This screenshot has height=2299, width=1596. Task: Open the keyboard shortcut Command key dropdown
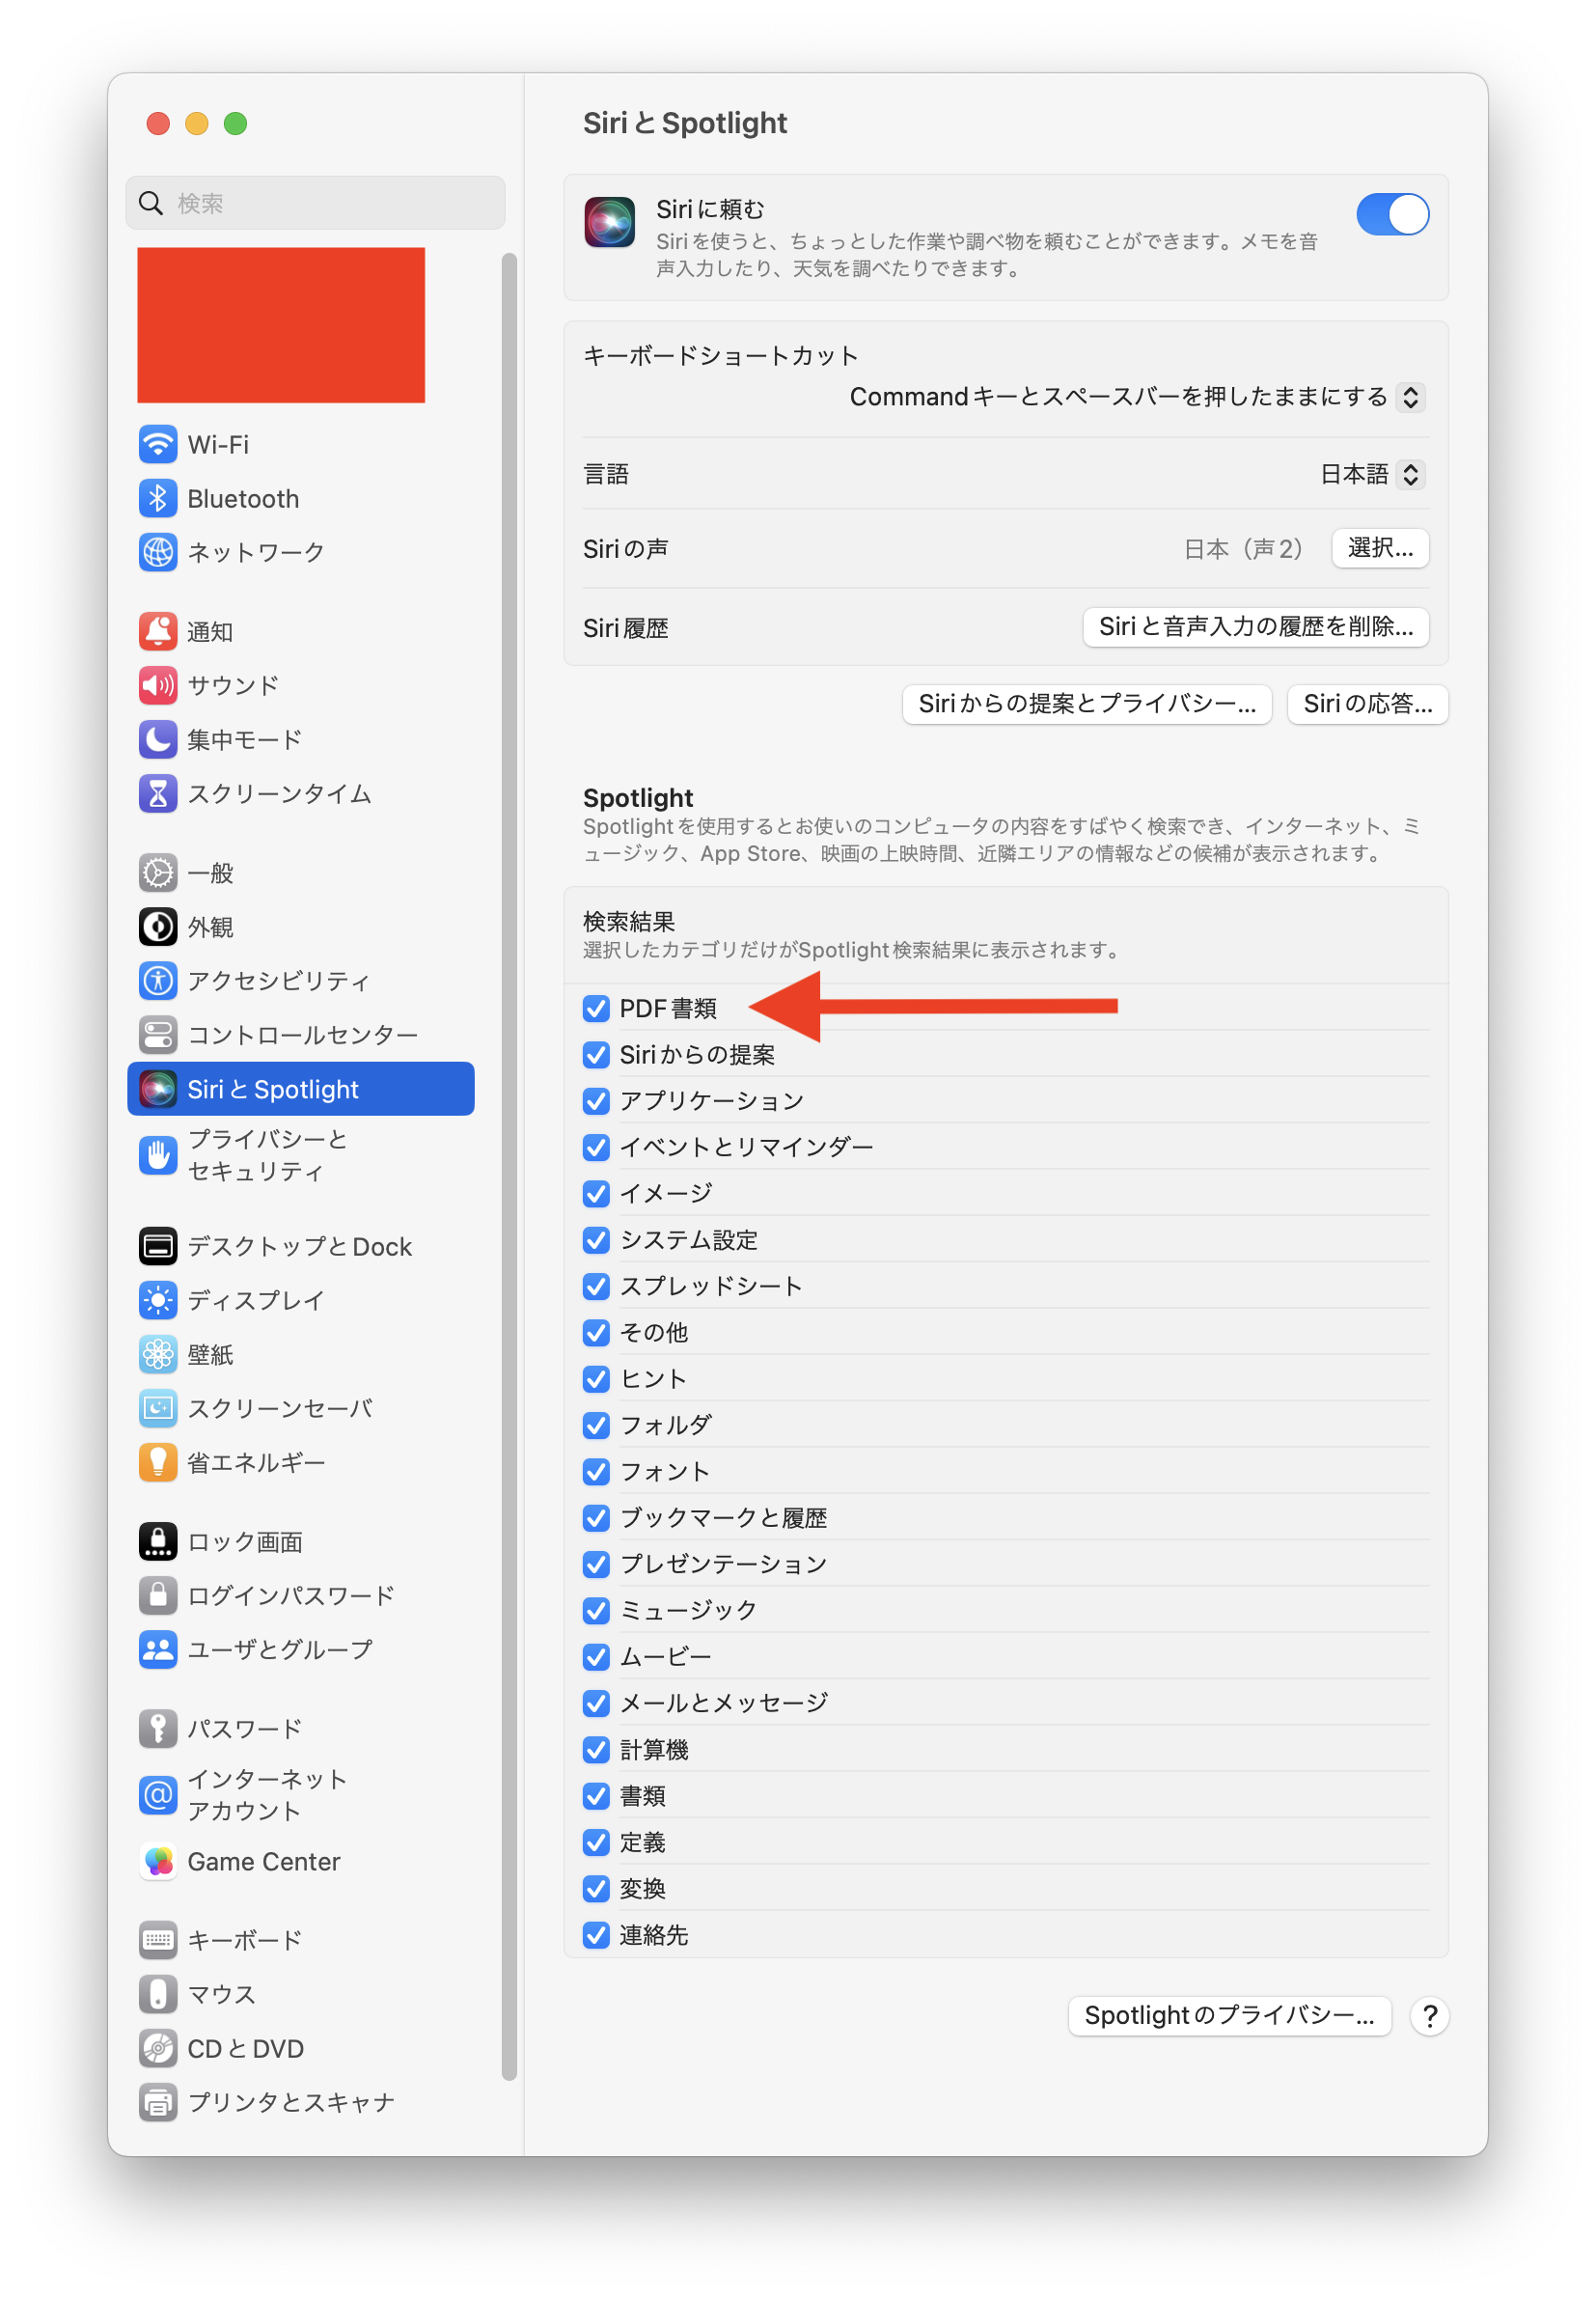pyautogui.click(x=1138, y=397)
